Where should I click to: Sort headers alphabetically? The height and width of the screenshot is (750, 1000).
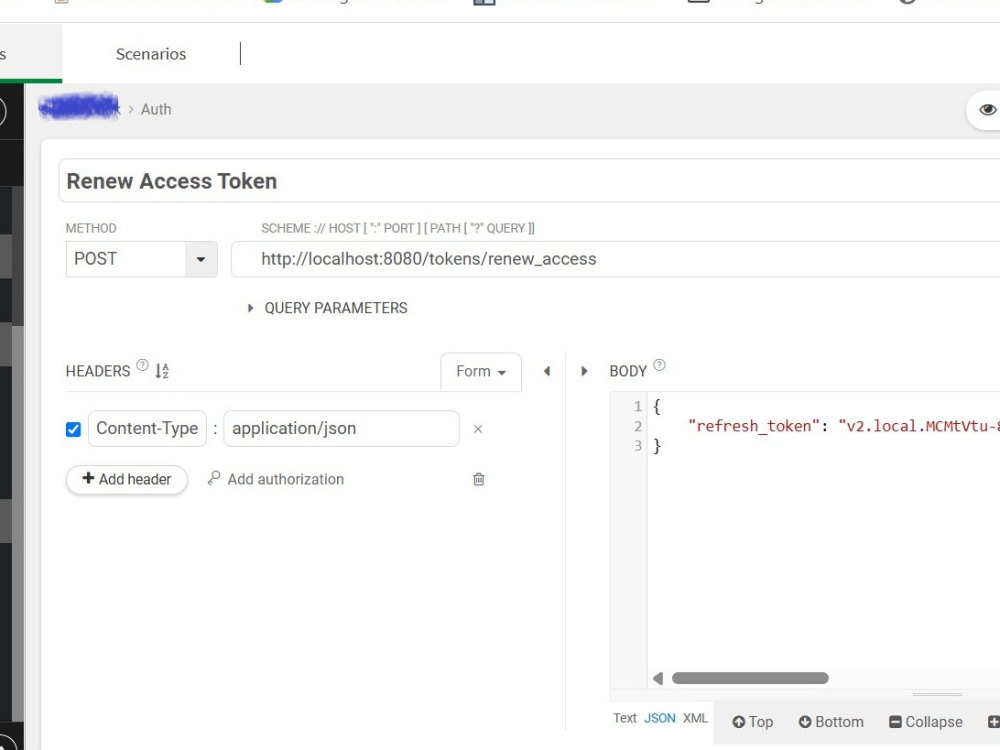(x=162, y=371)
